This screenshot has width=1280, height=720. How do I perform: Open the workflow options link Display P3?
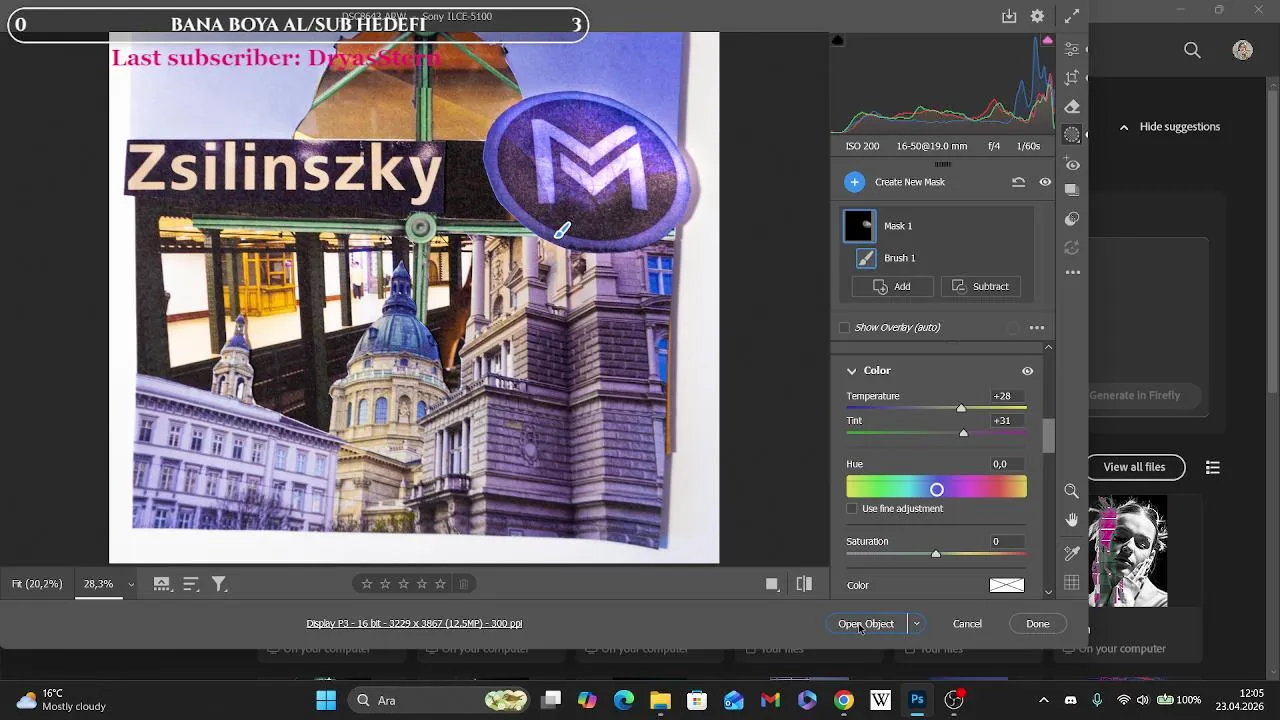pyautogui.click(x=414, y=624)
